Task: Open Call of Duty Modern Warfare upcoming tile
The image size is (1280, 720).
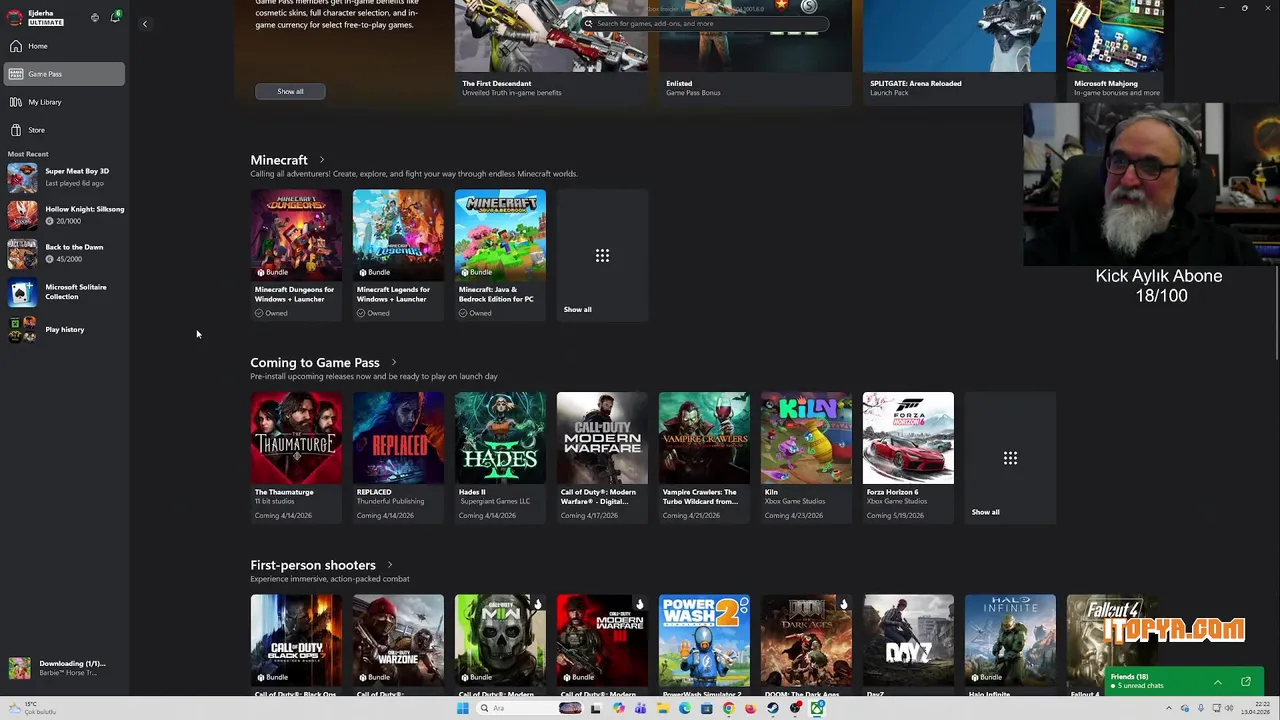Action: pos(602,457)
